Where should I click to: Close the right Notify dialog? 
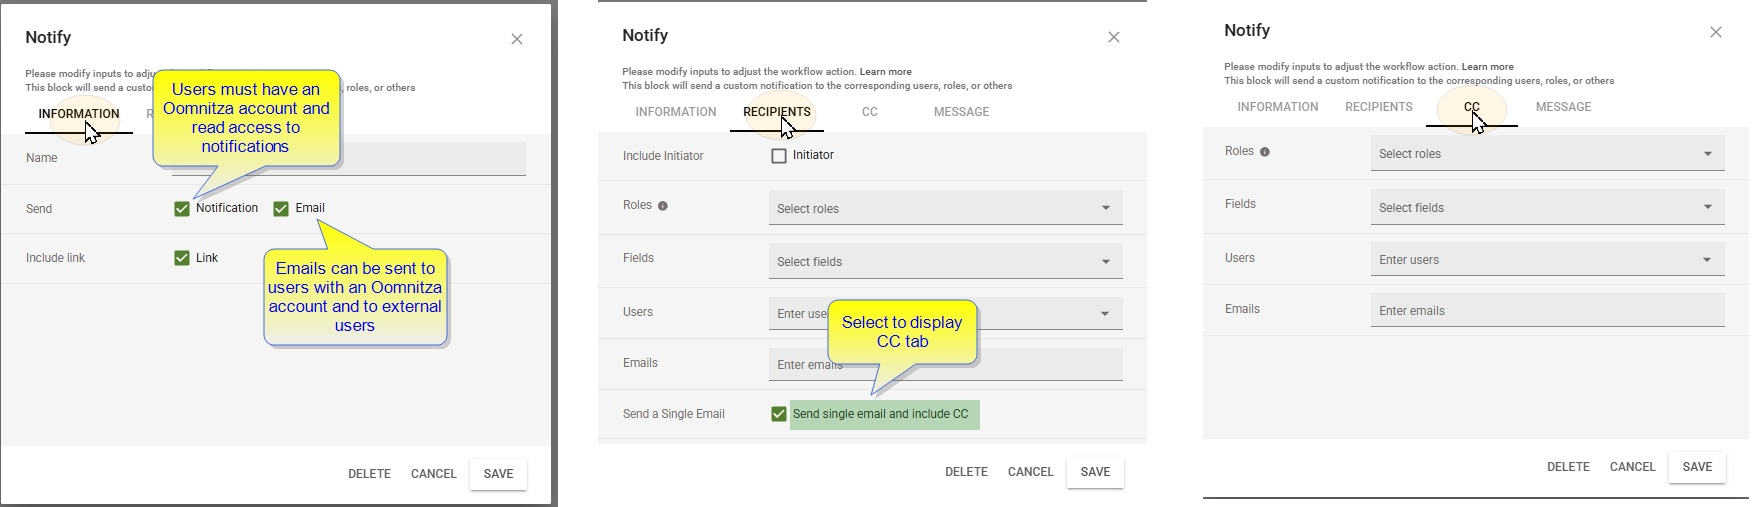(x=1715, y=32)
